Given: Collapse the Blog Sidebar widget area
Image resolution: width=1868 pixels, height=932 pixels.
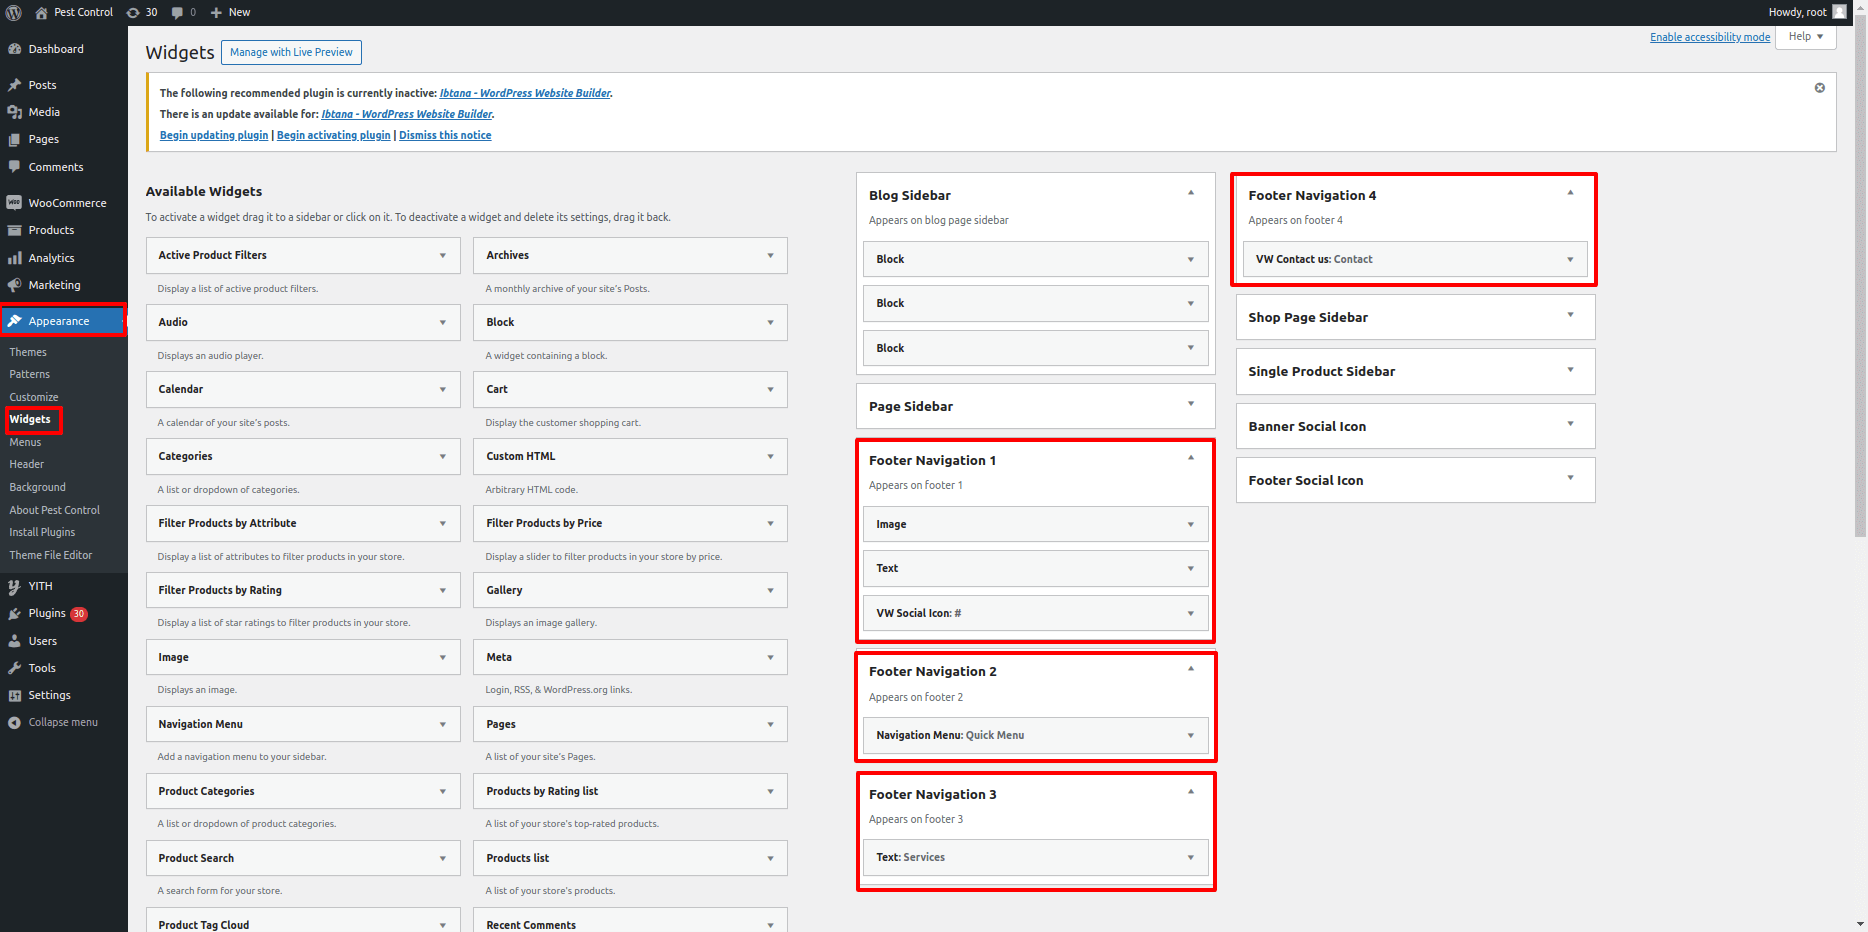Looking at the screenshot, I should pyautogui.click(x=1190, y=193).
